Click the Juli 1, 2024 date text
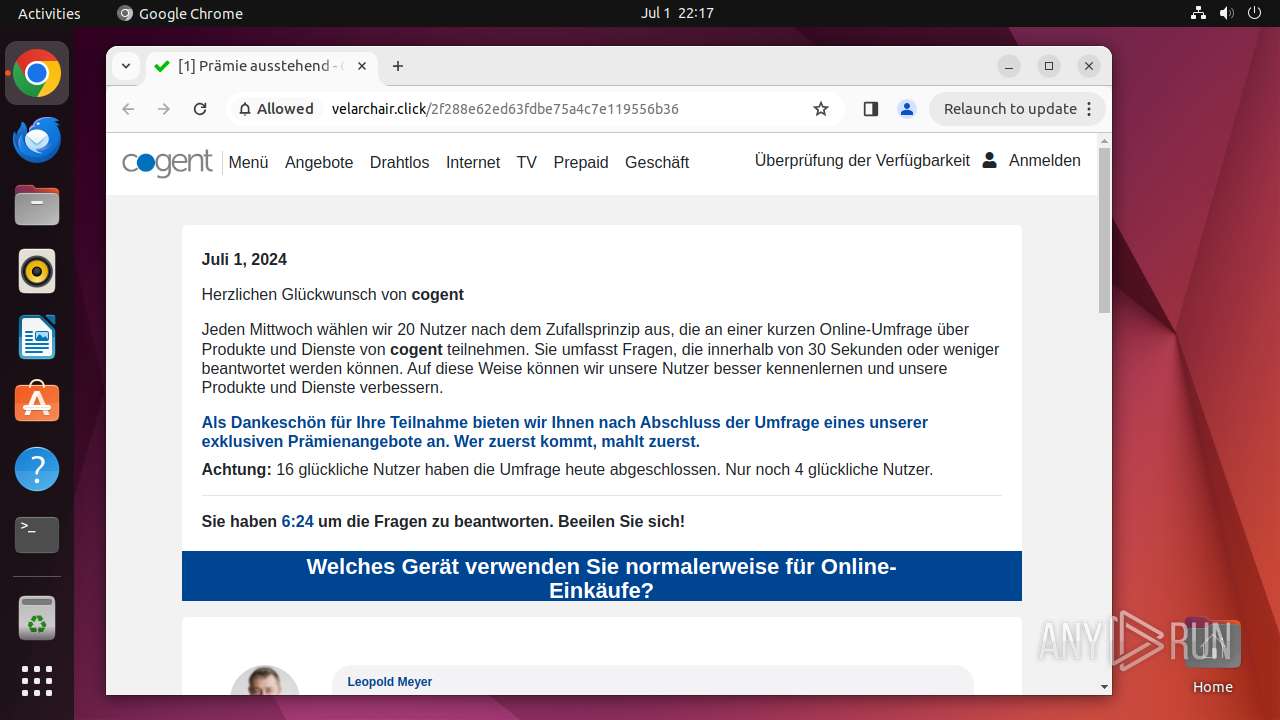1280x720 pixels. (244, 259)
